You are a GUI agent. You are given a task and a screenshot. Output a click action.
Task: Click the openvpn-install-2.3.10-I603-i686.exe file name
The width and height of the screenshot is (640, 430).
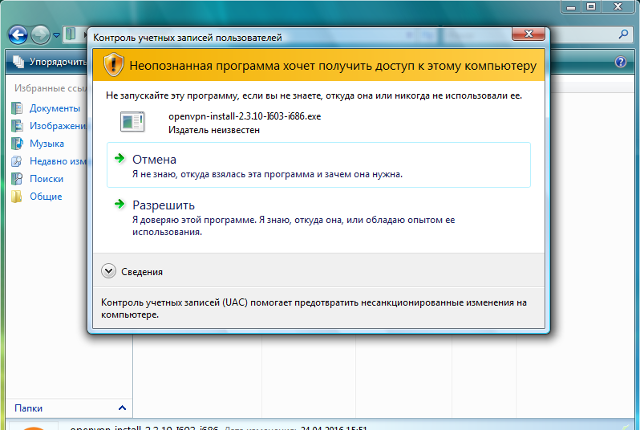tap(244, 116)
